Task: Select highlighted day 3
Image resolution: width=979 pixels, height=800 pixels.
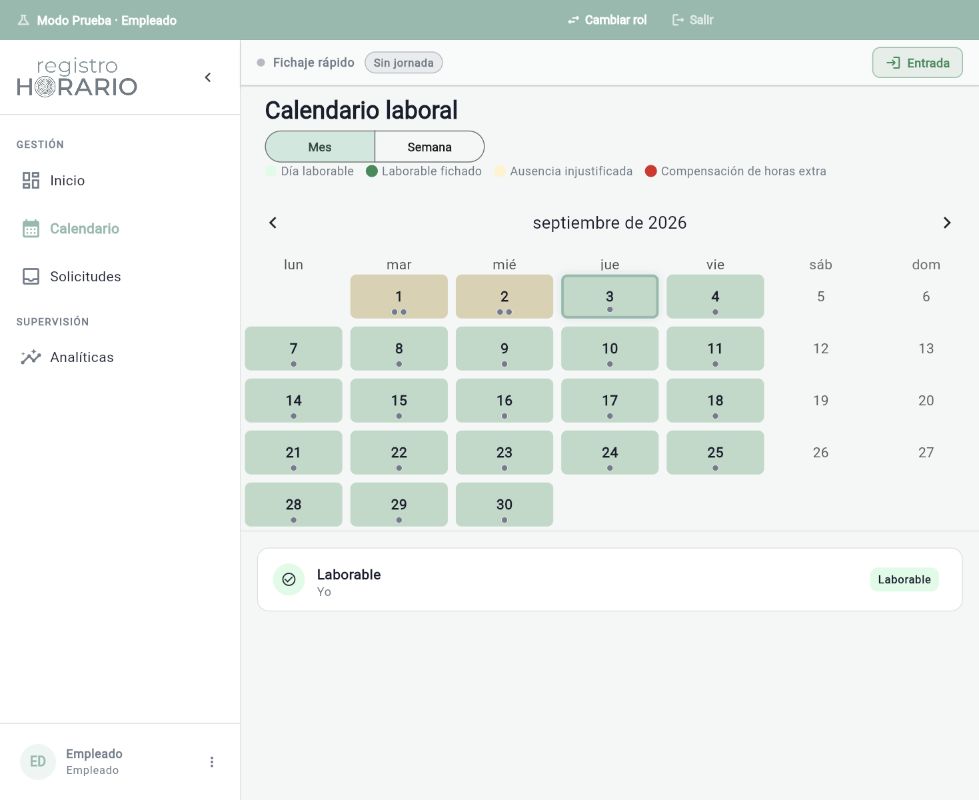Action: click(x=610, y=297)
